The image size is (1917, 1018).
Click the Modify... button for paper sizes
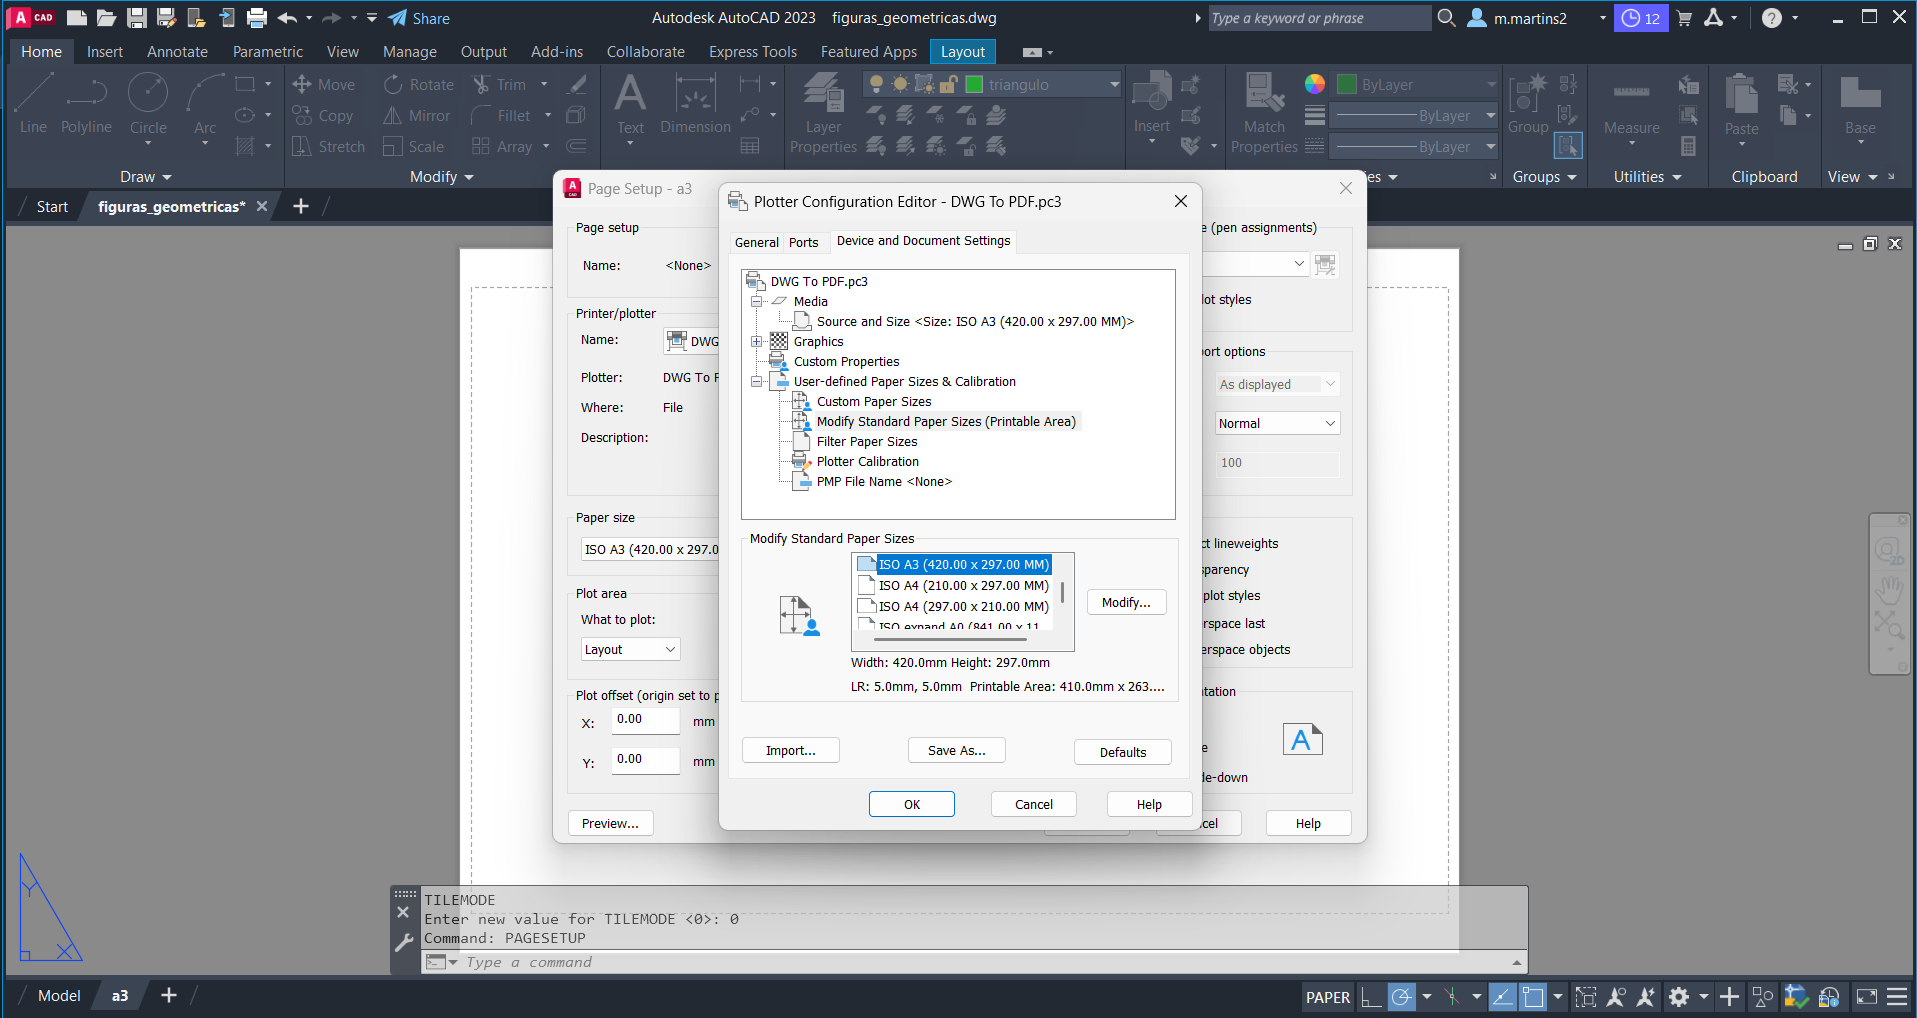(1126, 603)
